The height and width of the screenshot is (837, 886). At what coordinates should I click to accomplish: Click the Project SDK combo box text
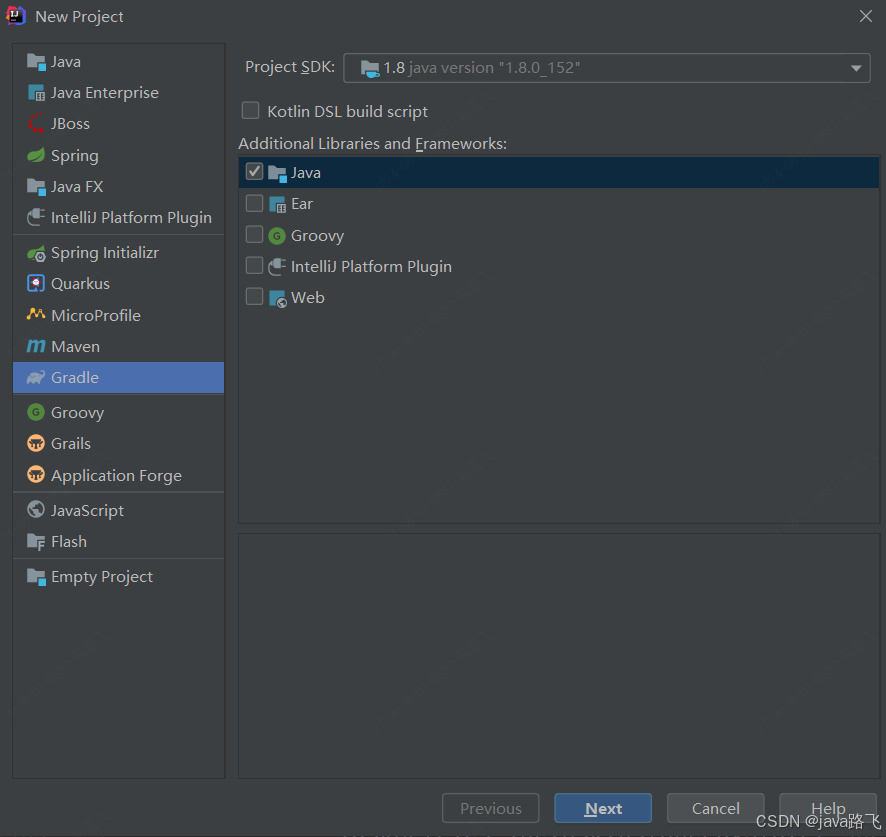point(481,68)
